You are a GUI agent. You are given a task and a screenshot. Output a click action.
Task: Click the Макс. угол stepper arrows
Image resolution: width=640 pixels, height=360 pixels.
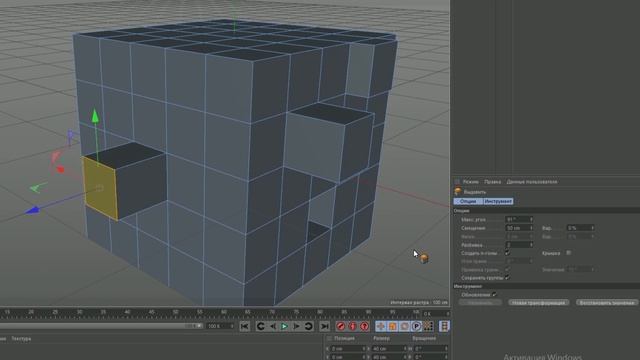531,220
